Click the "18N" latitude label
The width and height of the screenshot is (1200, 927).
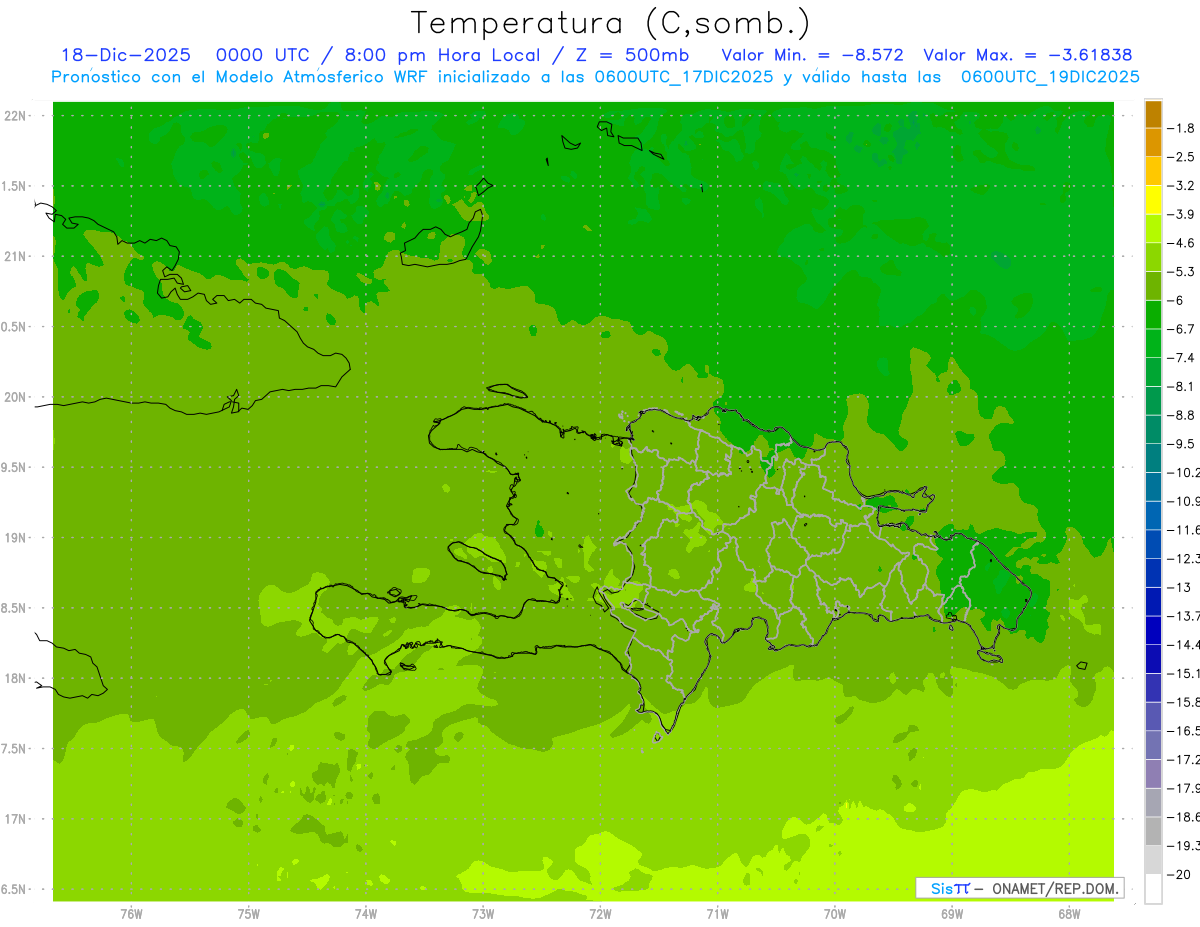coord(17,678)
